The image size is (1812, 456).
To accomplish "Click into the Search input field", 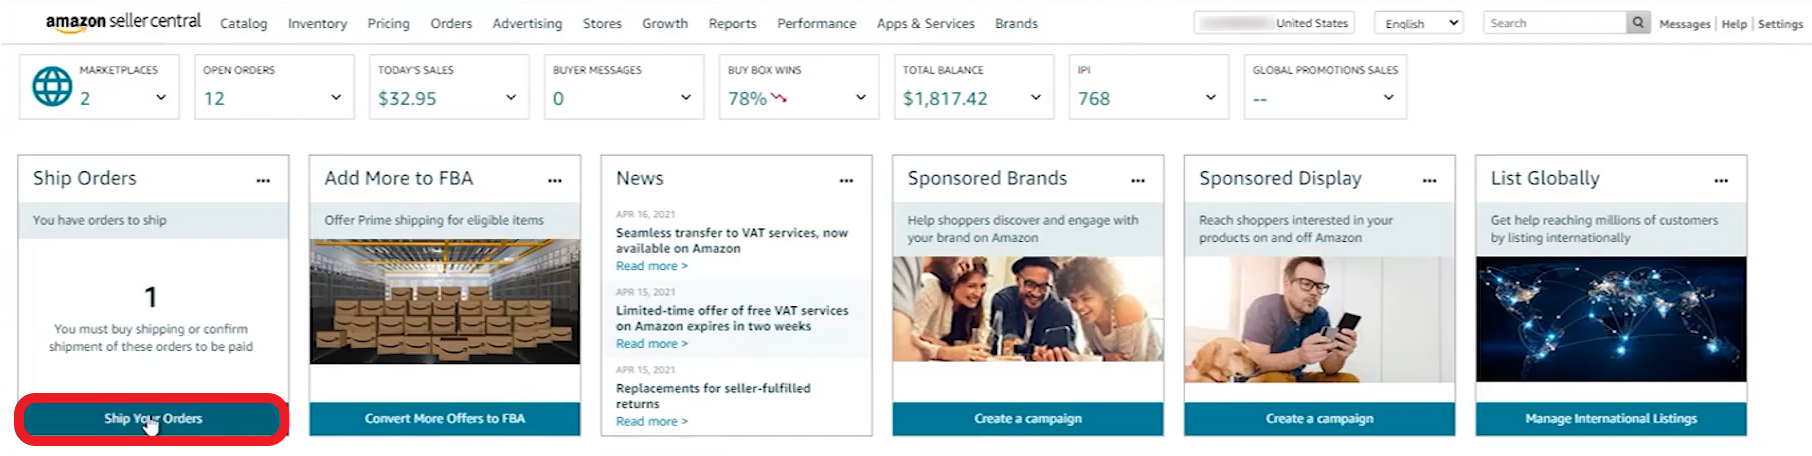I will [x=1555, y=23].
